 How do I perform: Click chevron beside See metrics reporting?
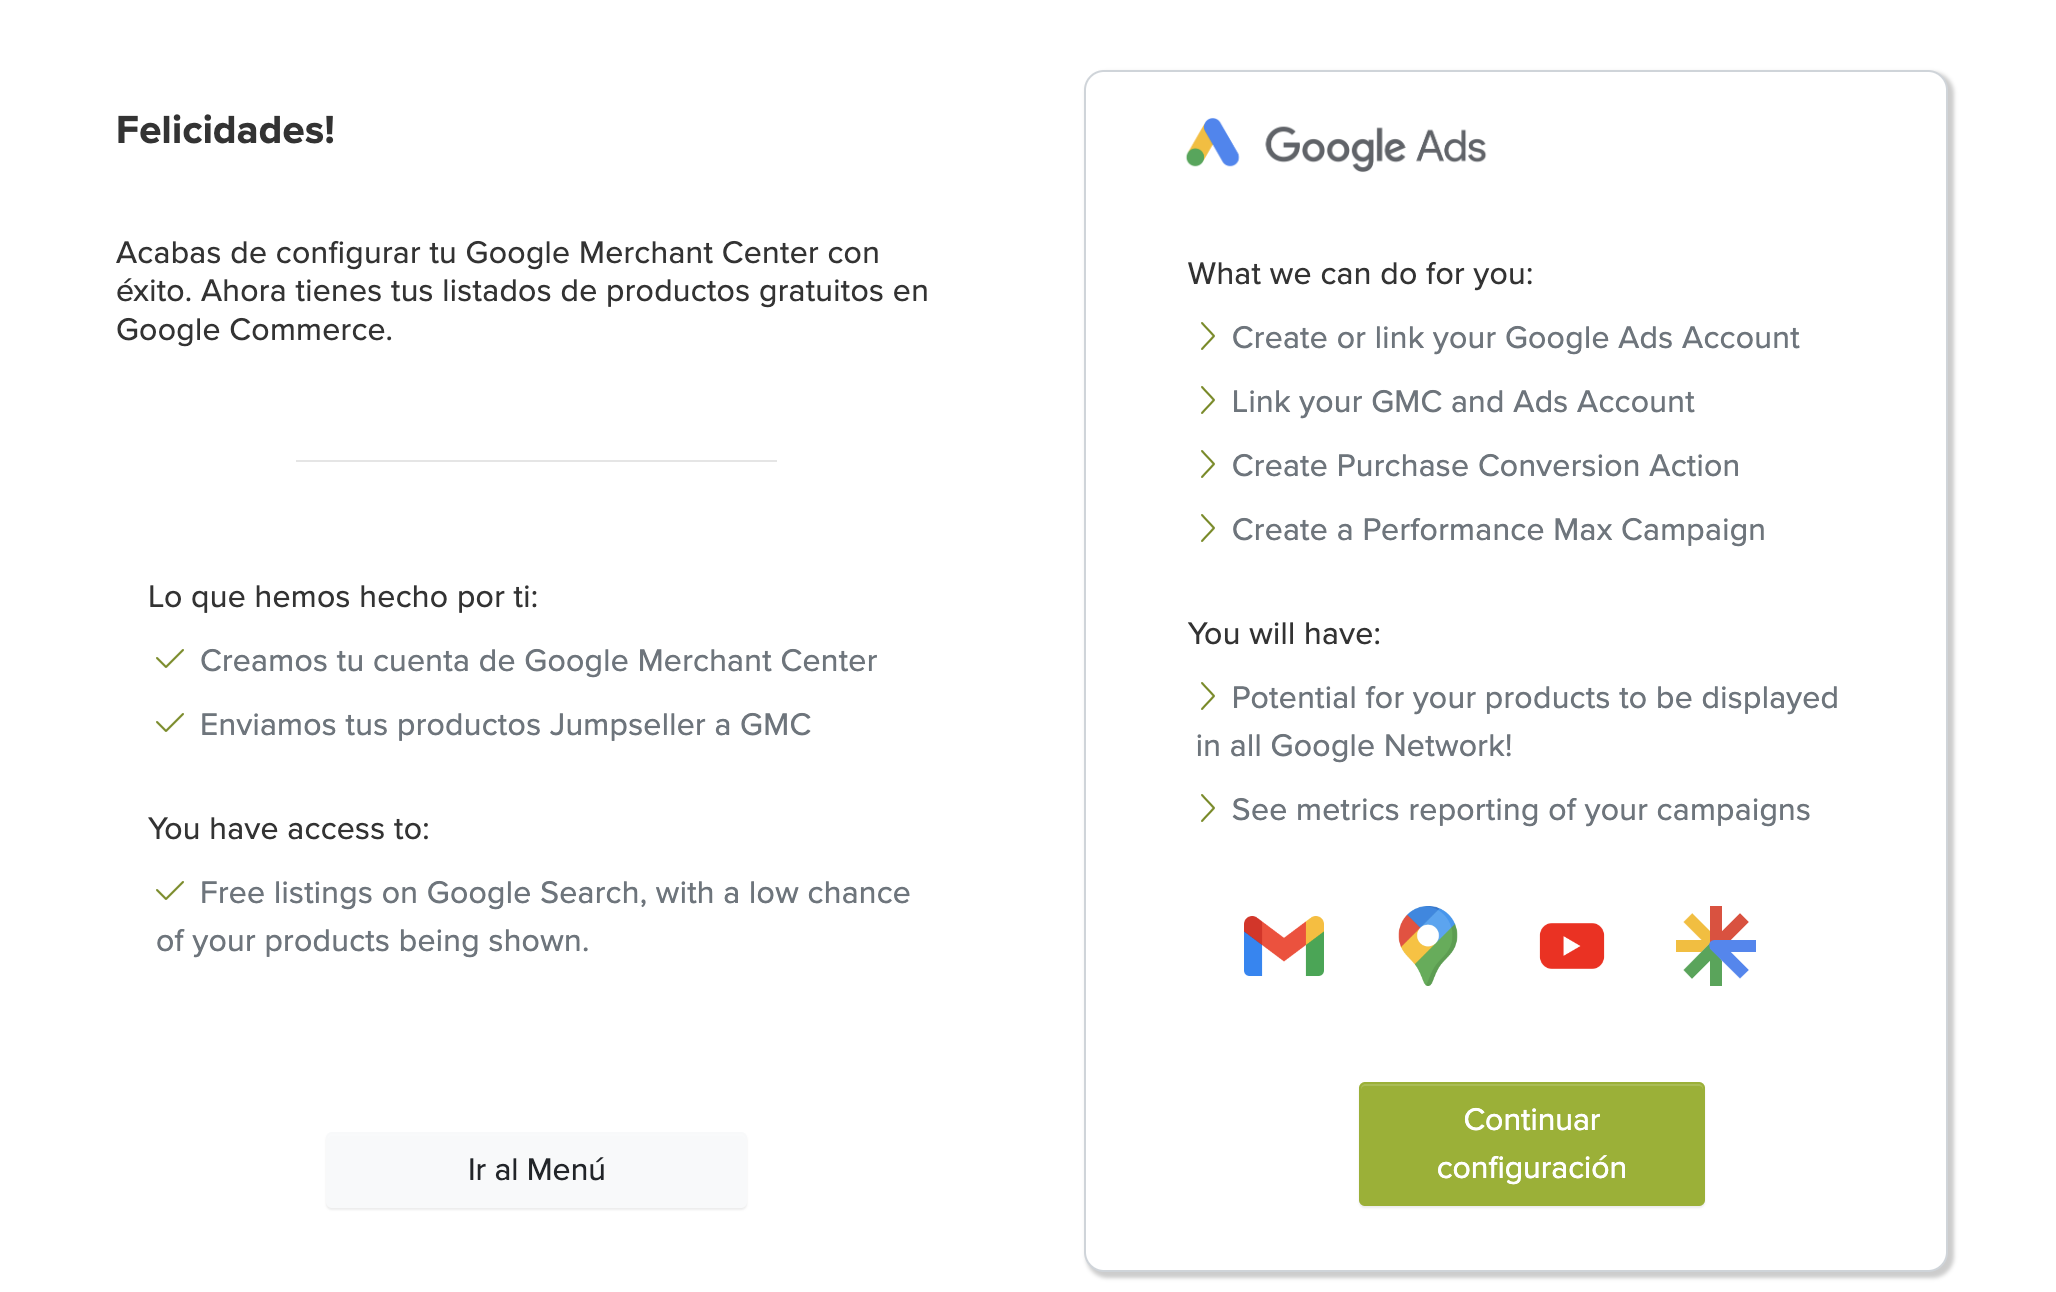[1207, 808]
